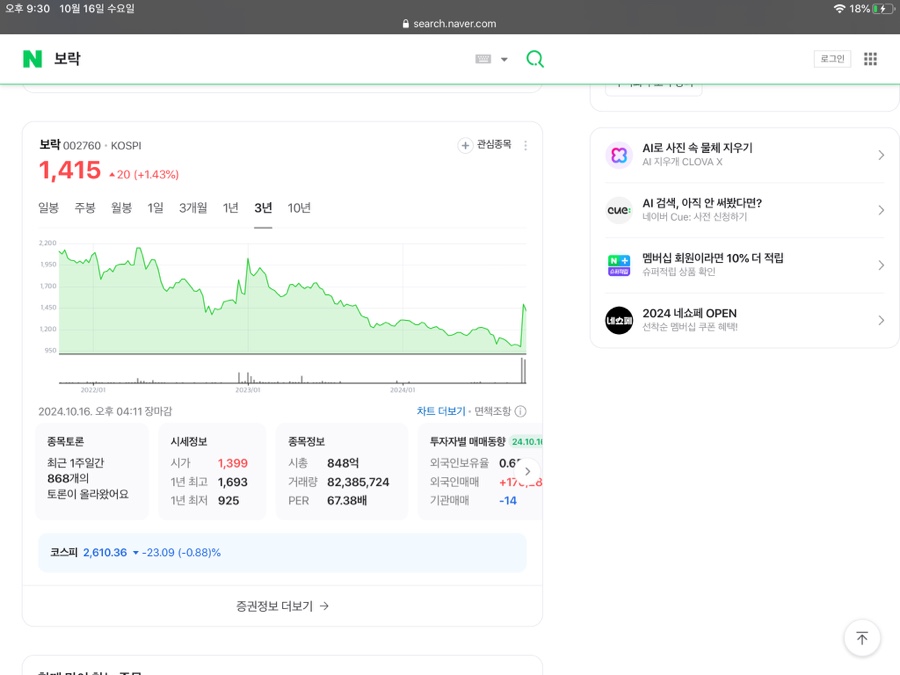Viewport: 900px width, 675px height.
Task: Click the 시총 value 848억
Action: [343, 463]
